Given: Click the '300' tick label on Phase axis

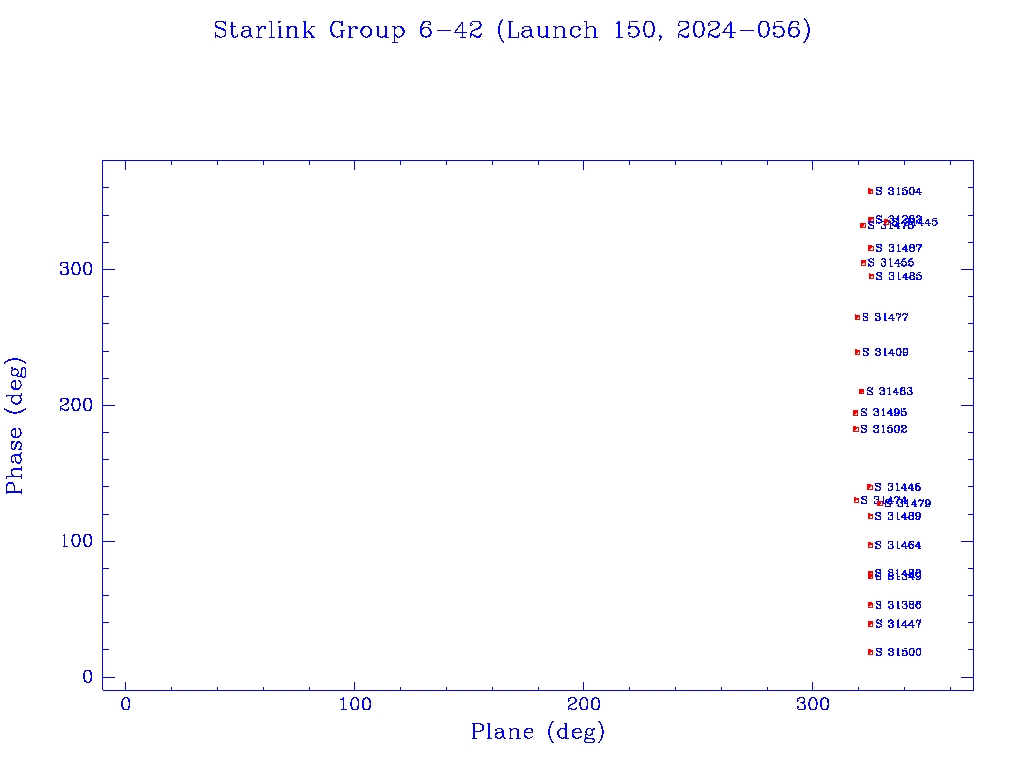Looking at the screenshot, I should (x=76, y=269).
